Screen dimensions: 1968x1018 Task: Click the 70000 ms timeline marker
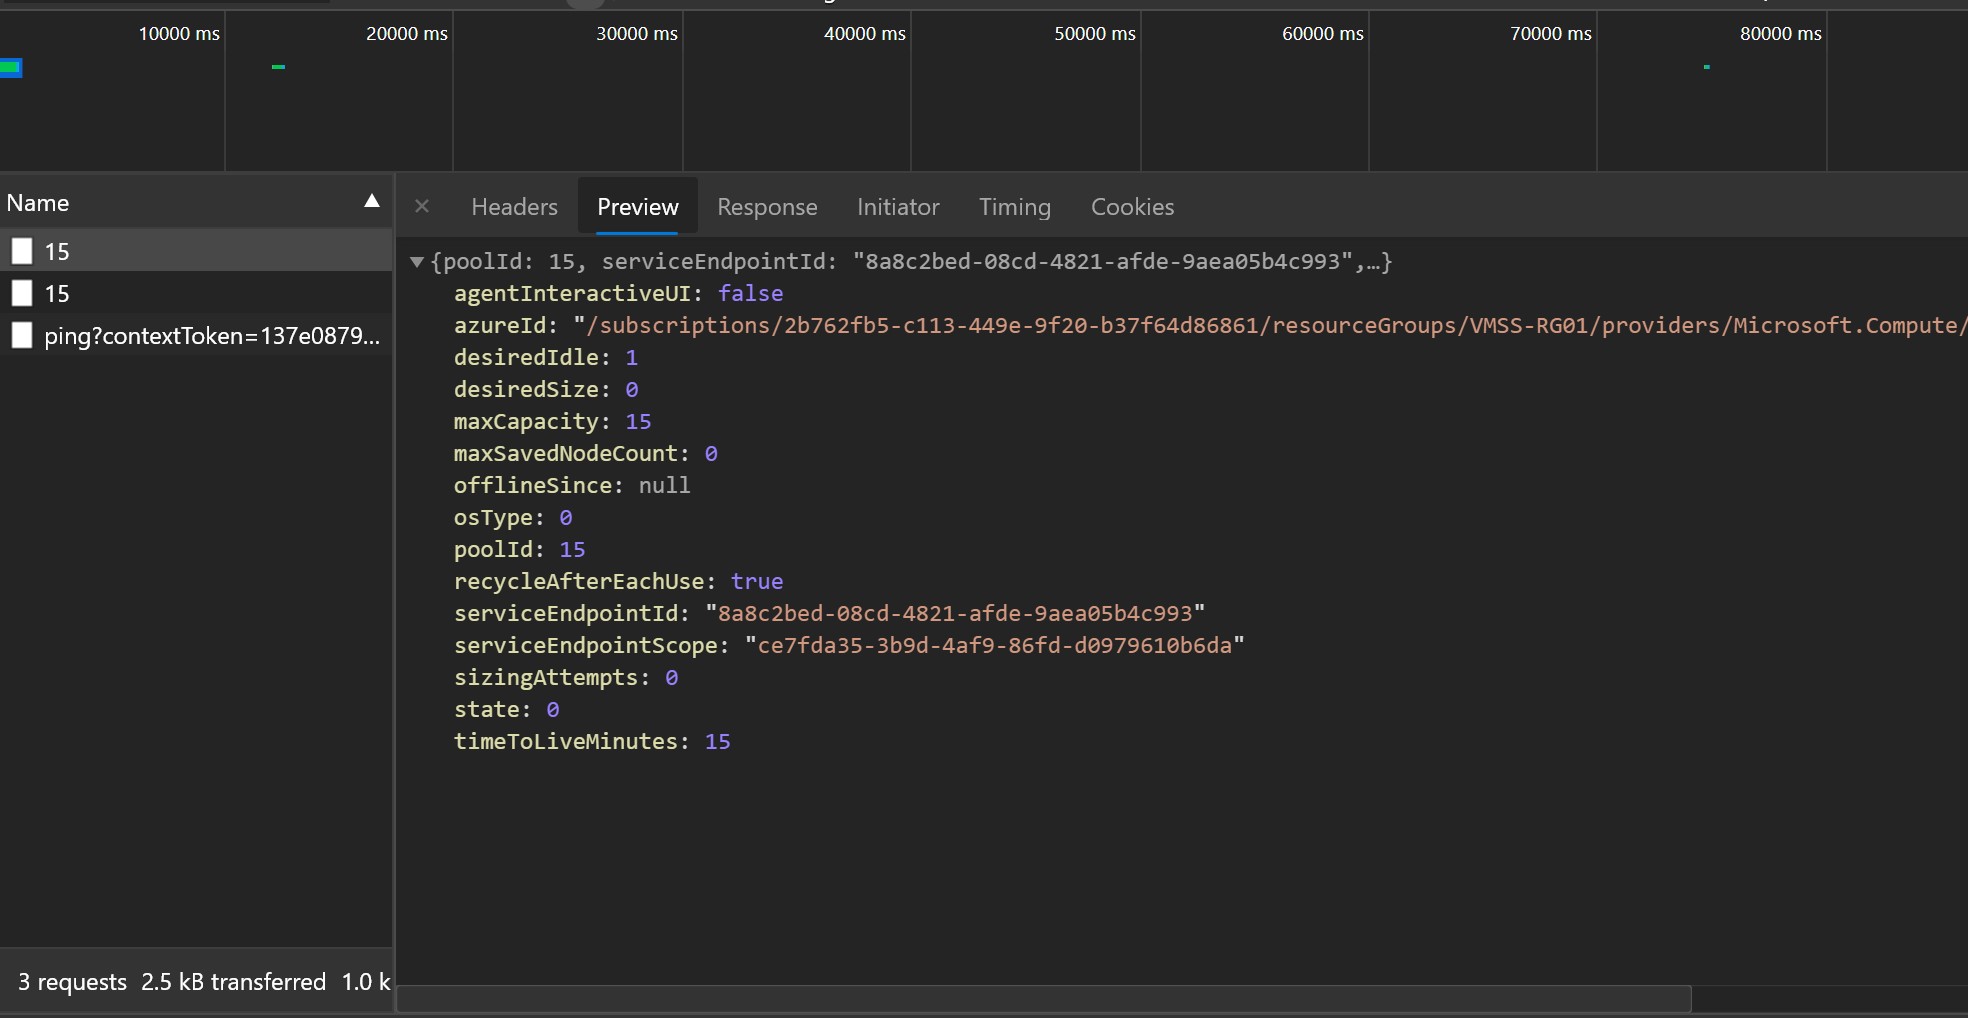[x=1550, y=33]
